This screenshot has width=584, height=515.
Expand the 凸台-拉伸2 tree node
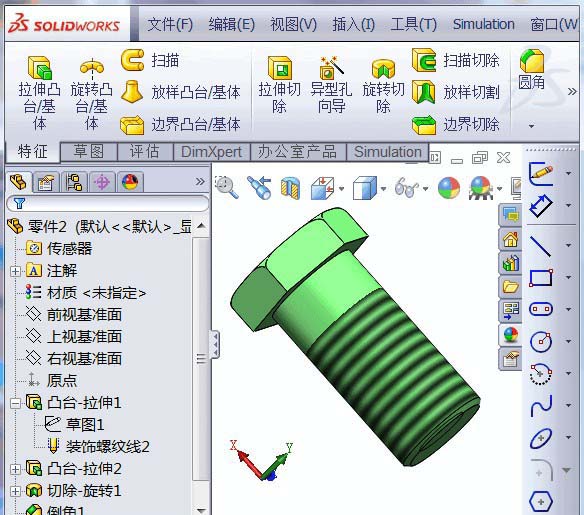pos(15,469)
